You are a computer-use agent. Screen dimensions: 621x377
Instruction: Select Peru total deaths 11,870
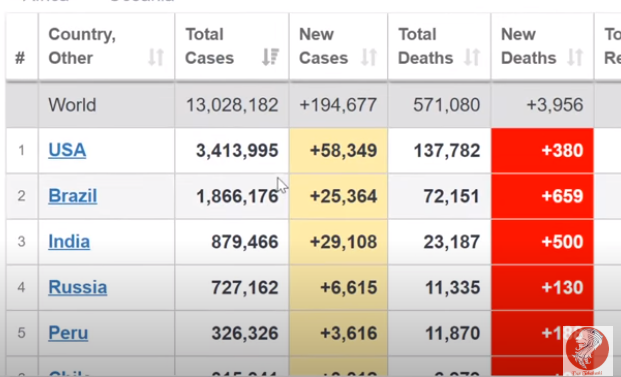[453, 333]
